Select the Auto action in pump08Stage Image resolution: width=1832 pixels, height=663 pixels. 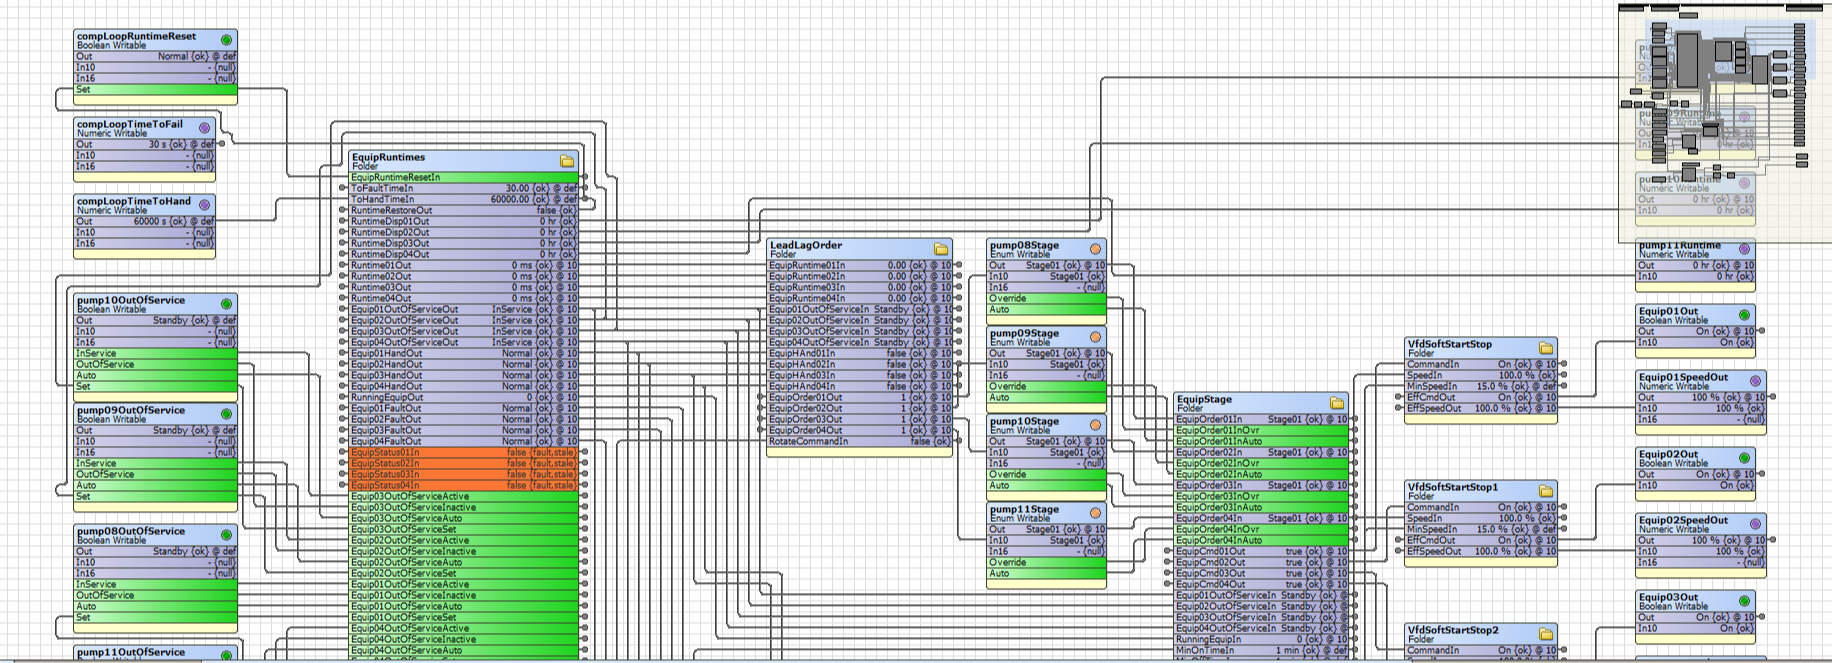[1047, 309]
